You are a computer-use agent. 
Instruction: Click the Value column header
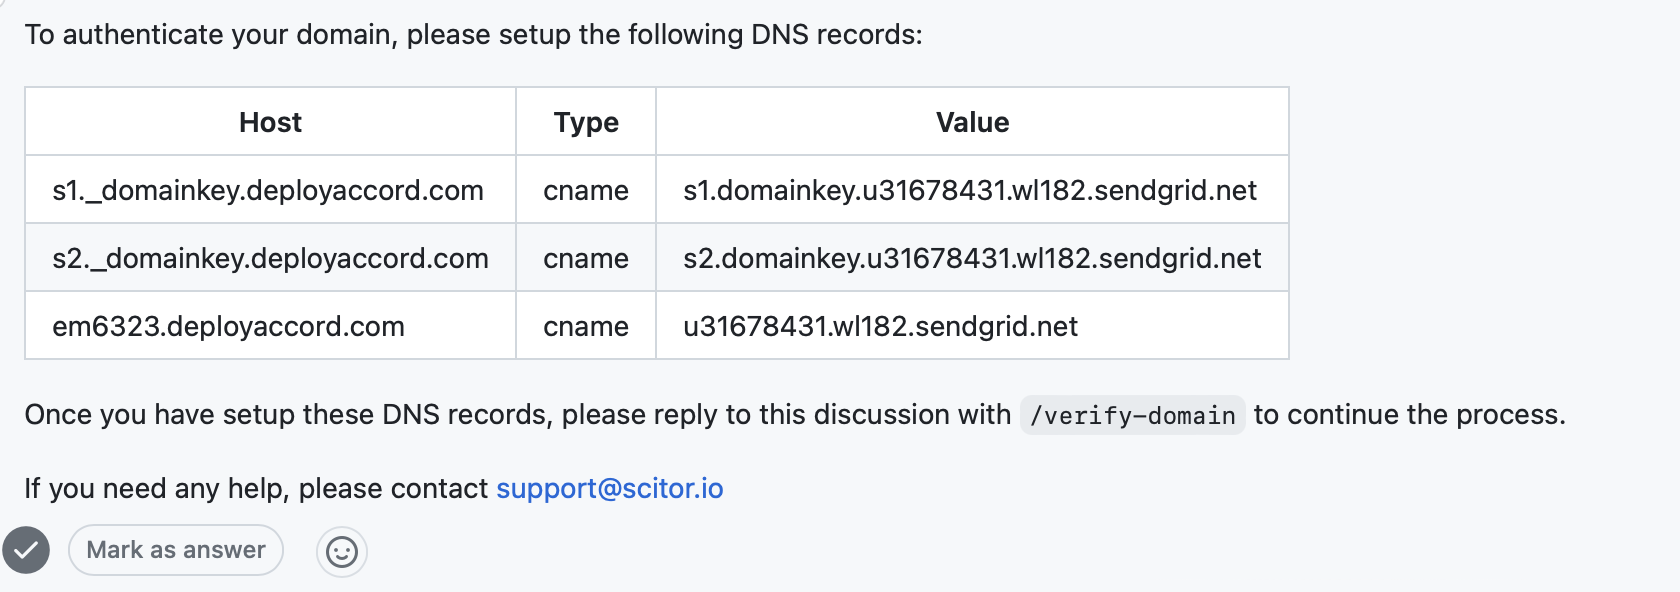pyautogui.click(x=972, y=122)
